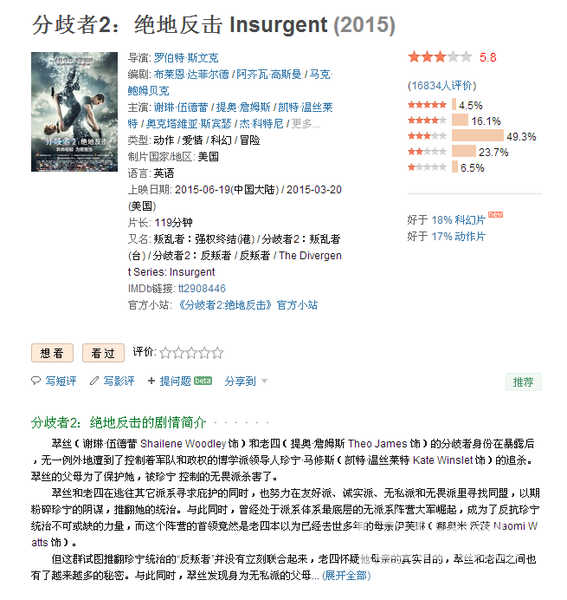The height and width of the screenshot is (600, 567).
Task: Open director 罗伯特·斯文克 link
Action: [x=186, y=58]
